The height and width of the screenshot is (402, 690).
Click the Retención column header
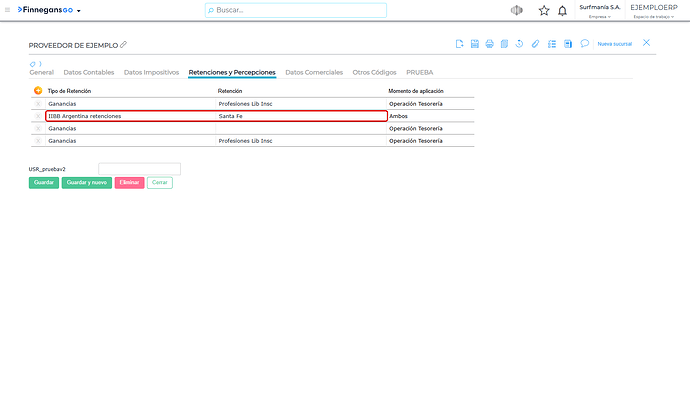point(230,91)
